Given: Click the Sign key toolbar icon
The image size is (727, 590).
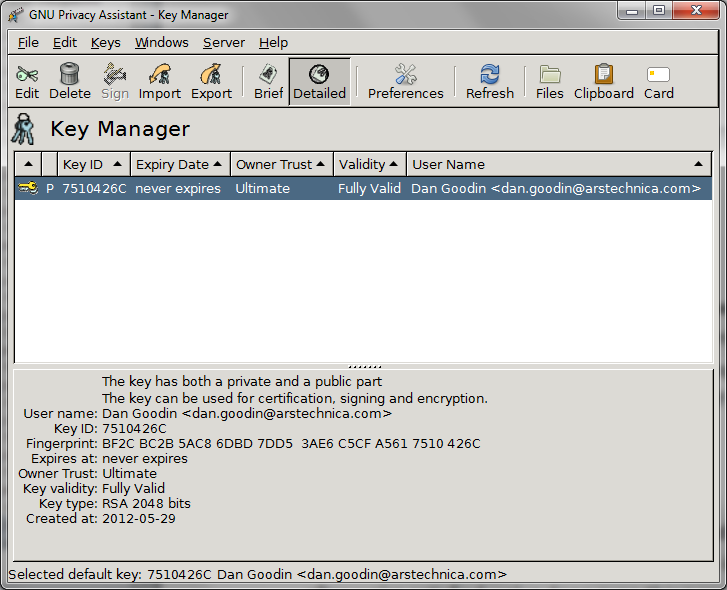Looking at the screenshot, I should [115, 74].
